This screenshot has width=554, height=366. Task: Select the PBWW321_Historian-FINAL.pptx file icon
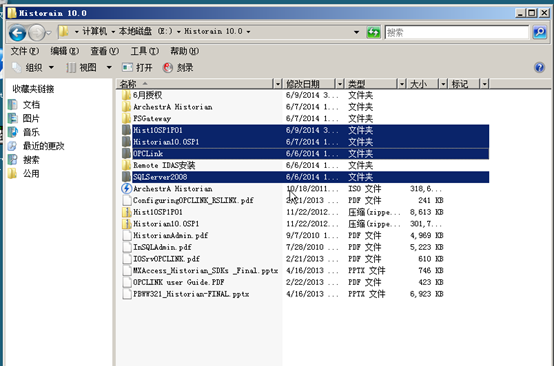coord(126,294)
